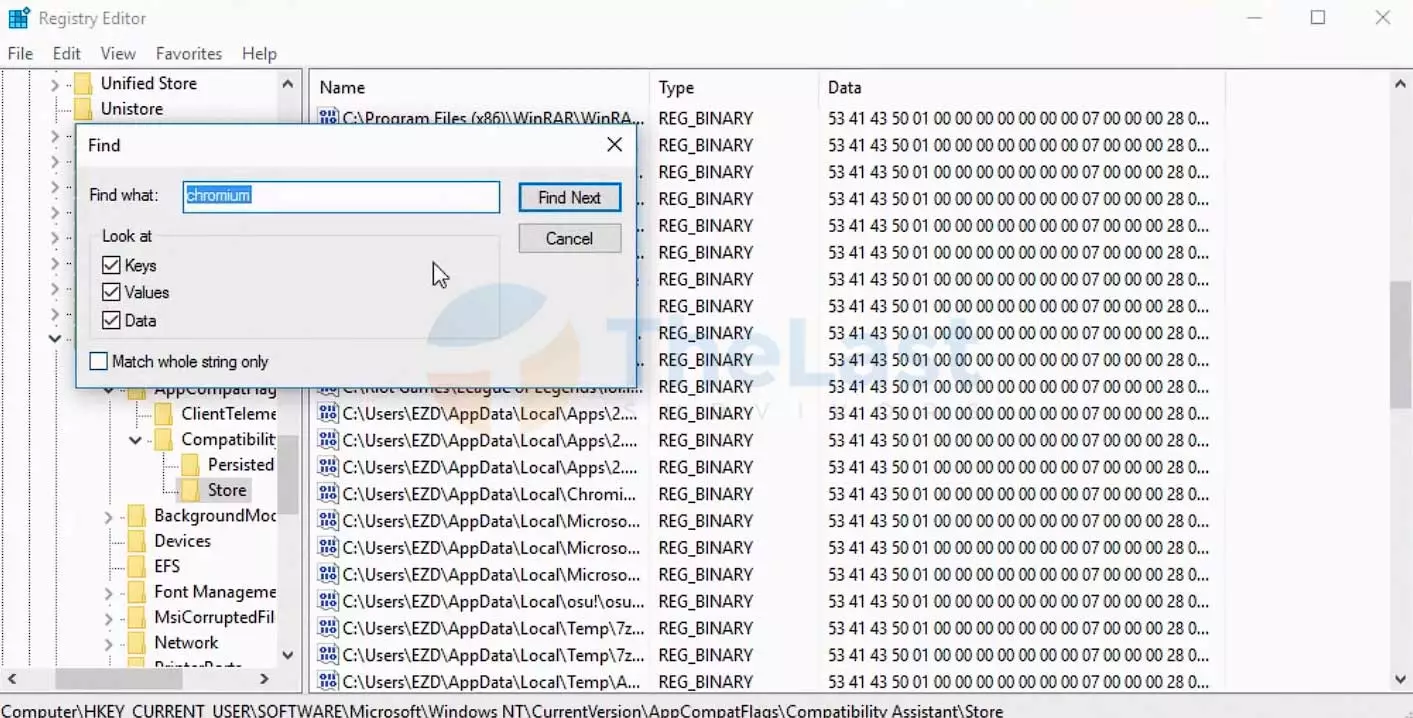Click tree pane scroll right arrow

(x=264, y=679)
